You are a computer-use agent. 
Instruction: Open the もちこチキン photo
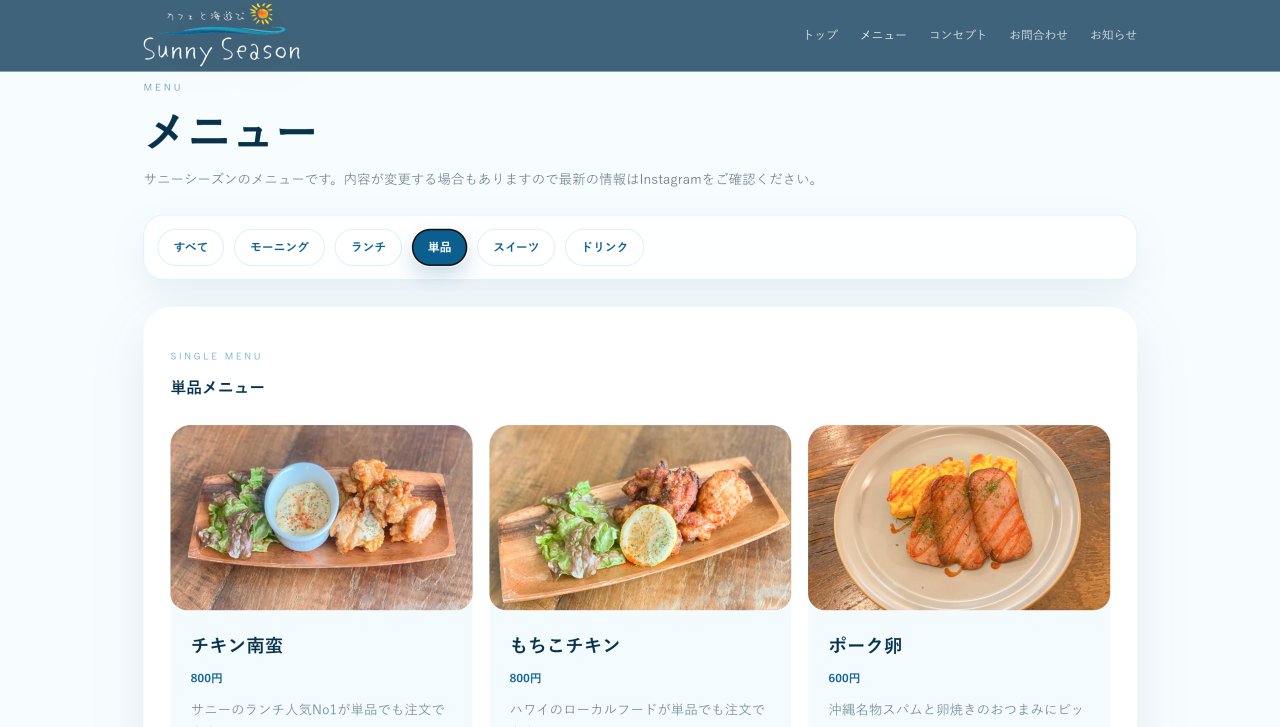point(640,518)
